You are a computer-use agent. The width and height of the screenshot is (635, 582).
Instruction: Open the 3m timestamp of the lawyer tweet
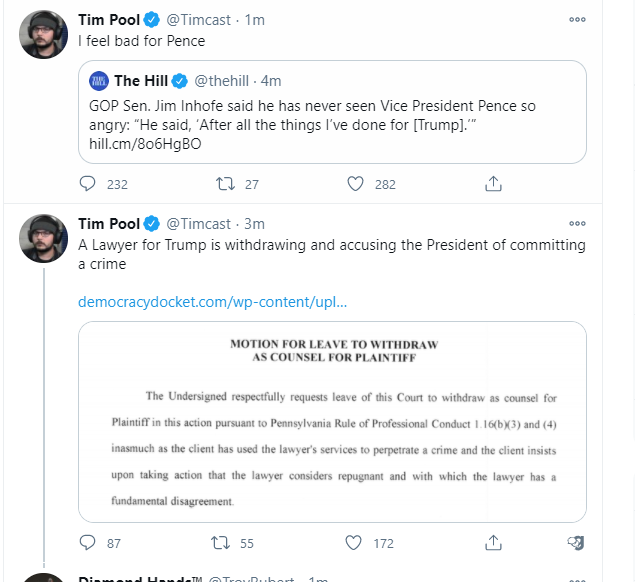pos(254,224)
